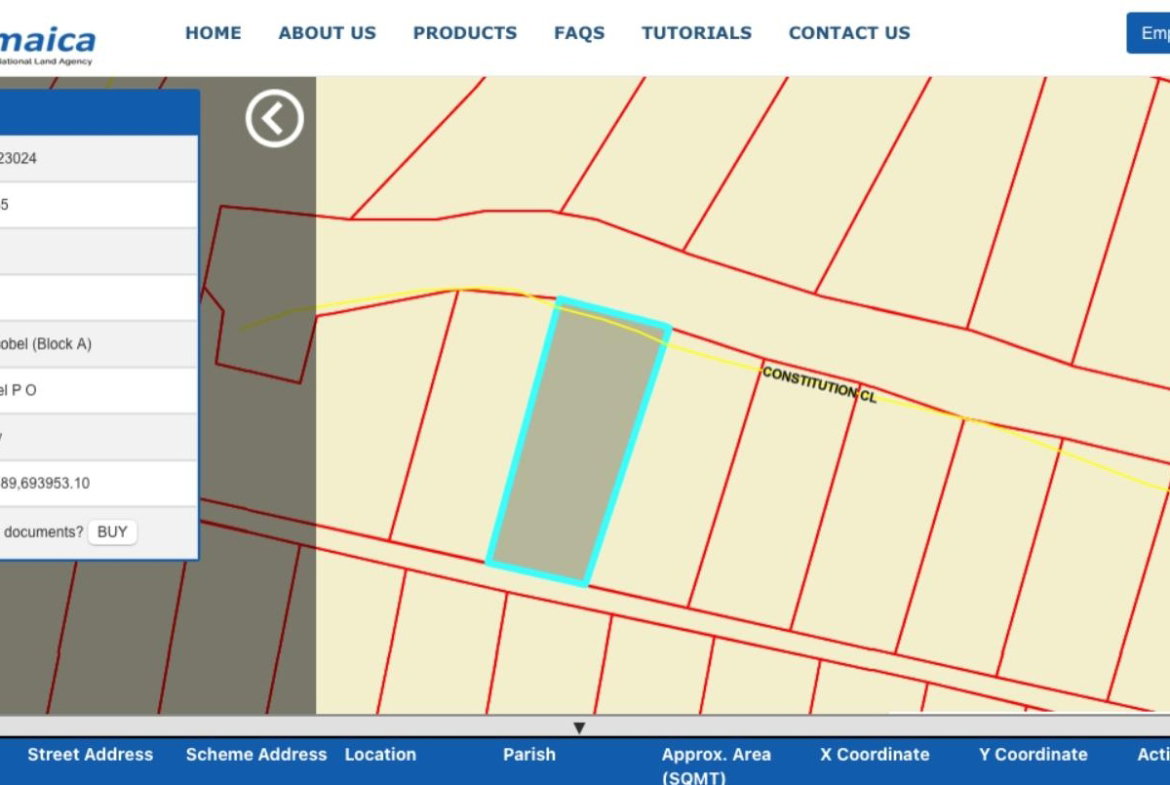Open the TUTORIALS page

[696, 32]
